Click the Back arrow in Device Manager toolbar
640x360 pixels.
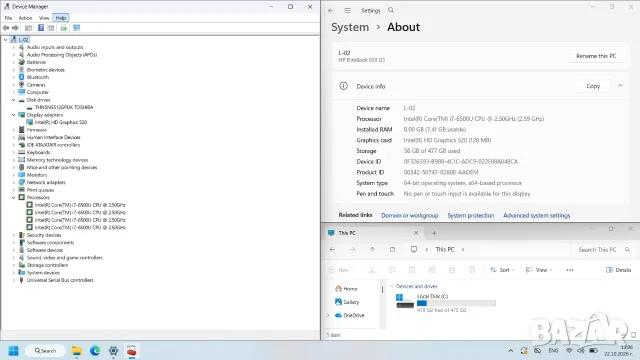pyautogui.click(x=6, y=28)
